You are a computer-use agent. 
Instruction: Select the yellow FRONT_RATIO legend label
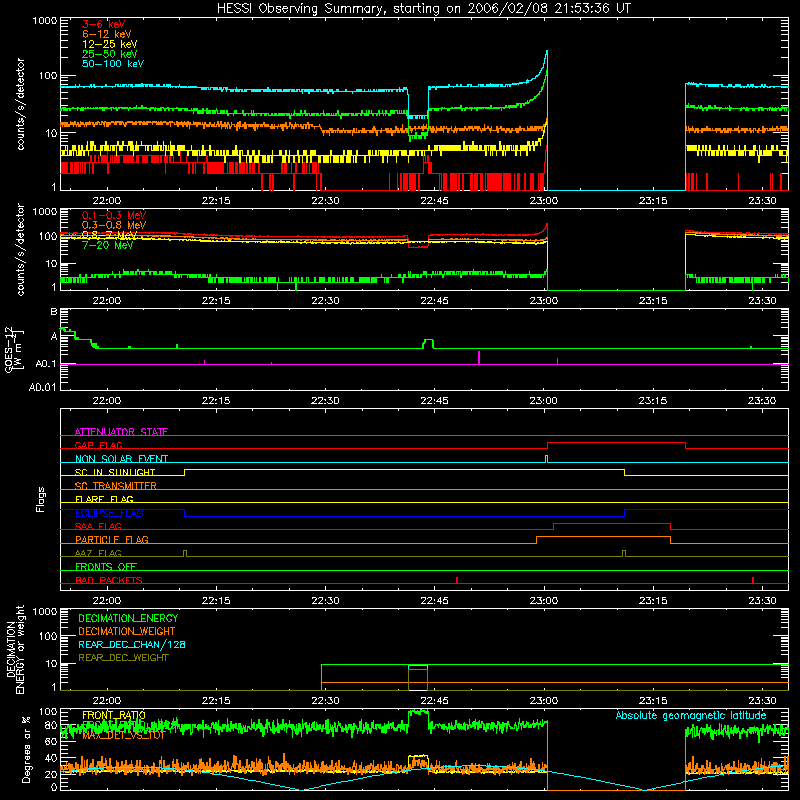[x=114, y=715]
